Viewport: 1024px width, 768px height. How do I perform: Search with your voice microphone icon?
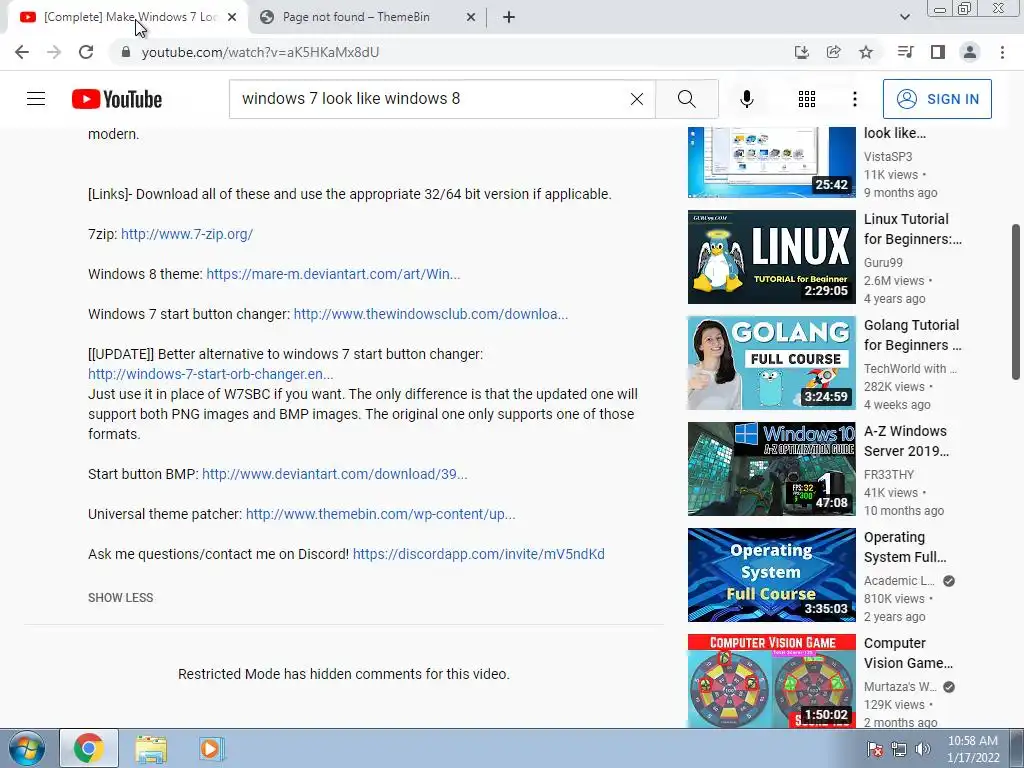(x=746, y=99)
